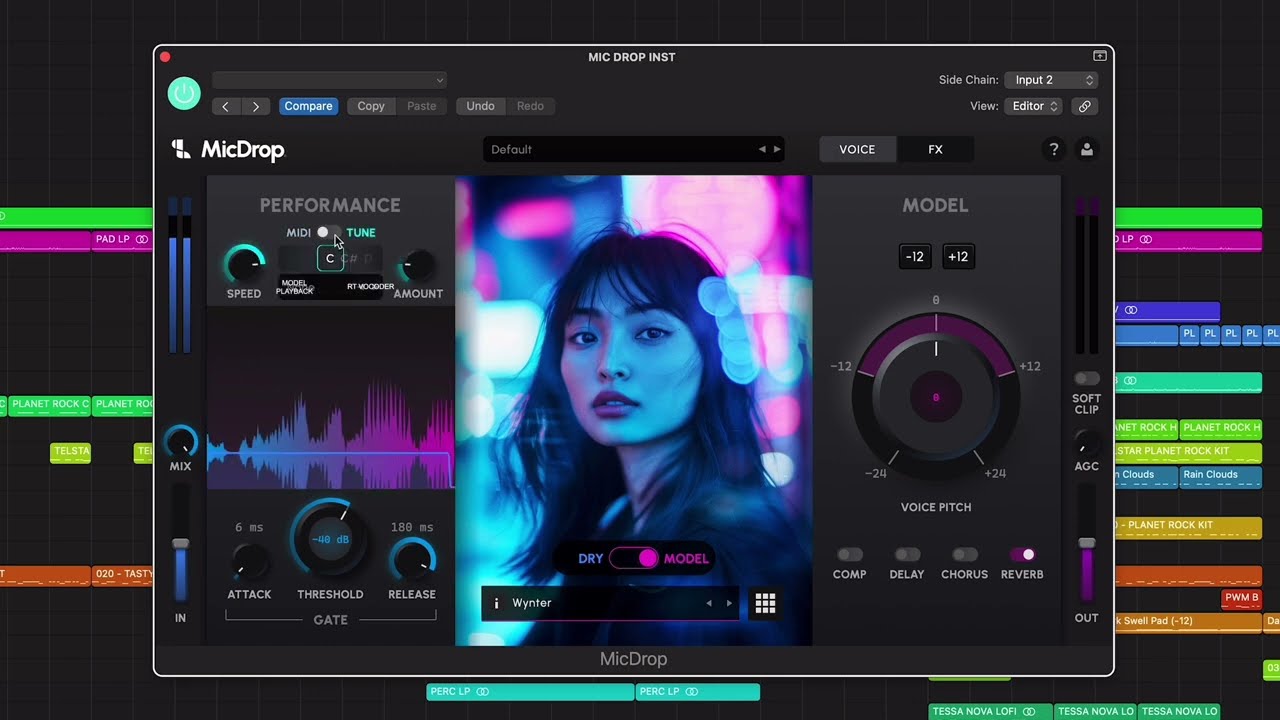Click the Redo button

530,106
